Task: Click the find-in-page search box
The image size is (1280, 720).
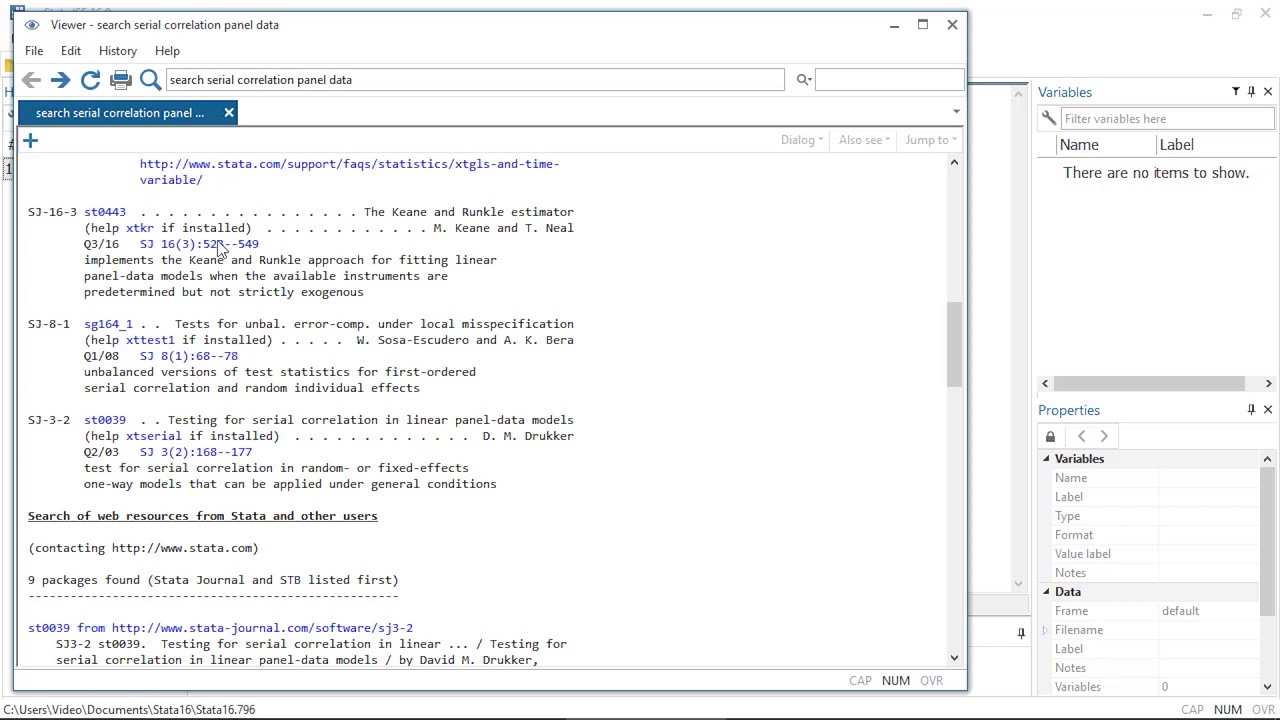Action: [x=890, y=80]
